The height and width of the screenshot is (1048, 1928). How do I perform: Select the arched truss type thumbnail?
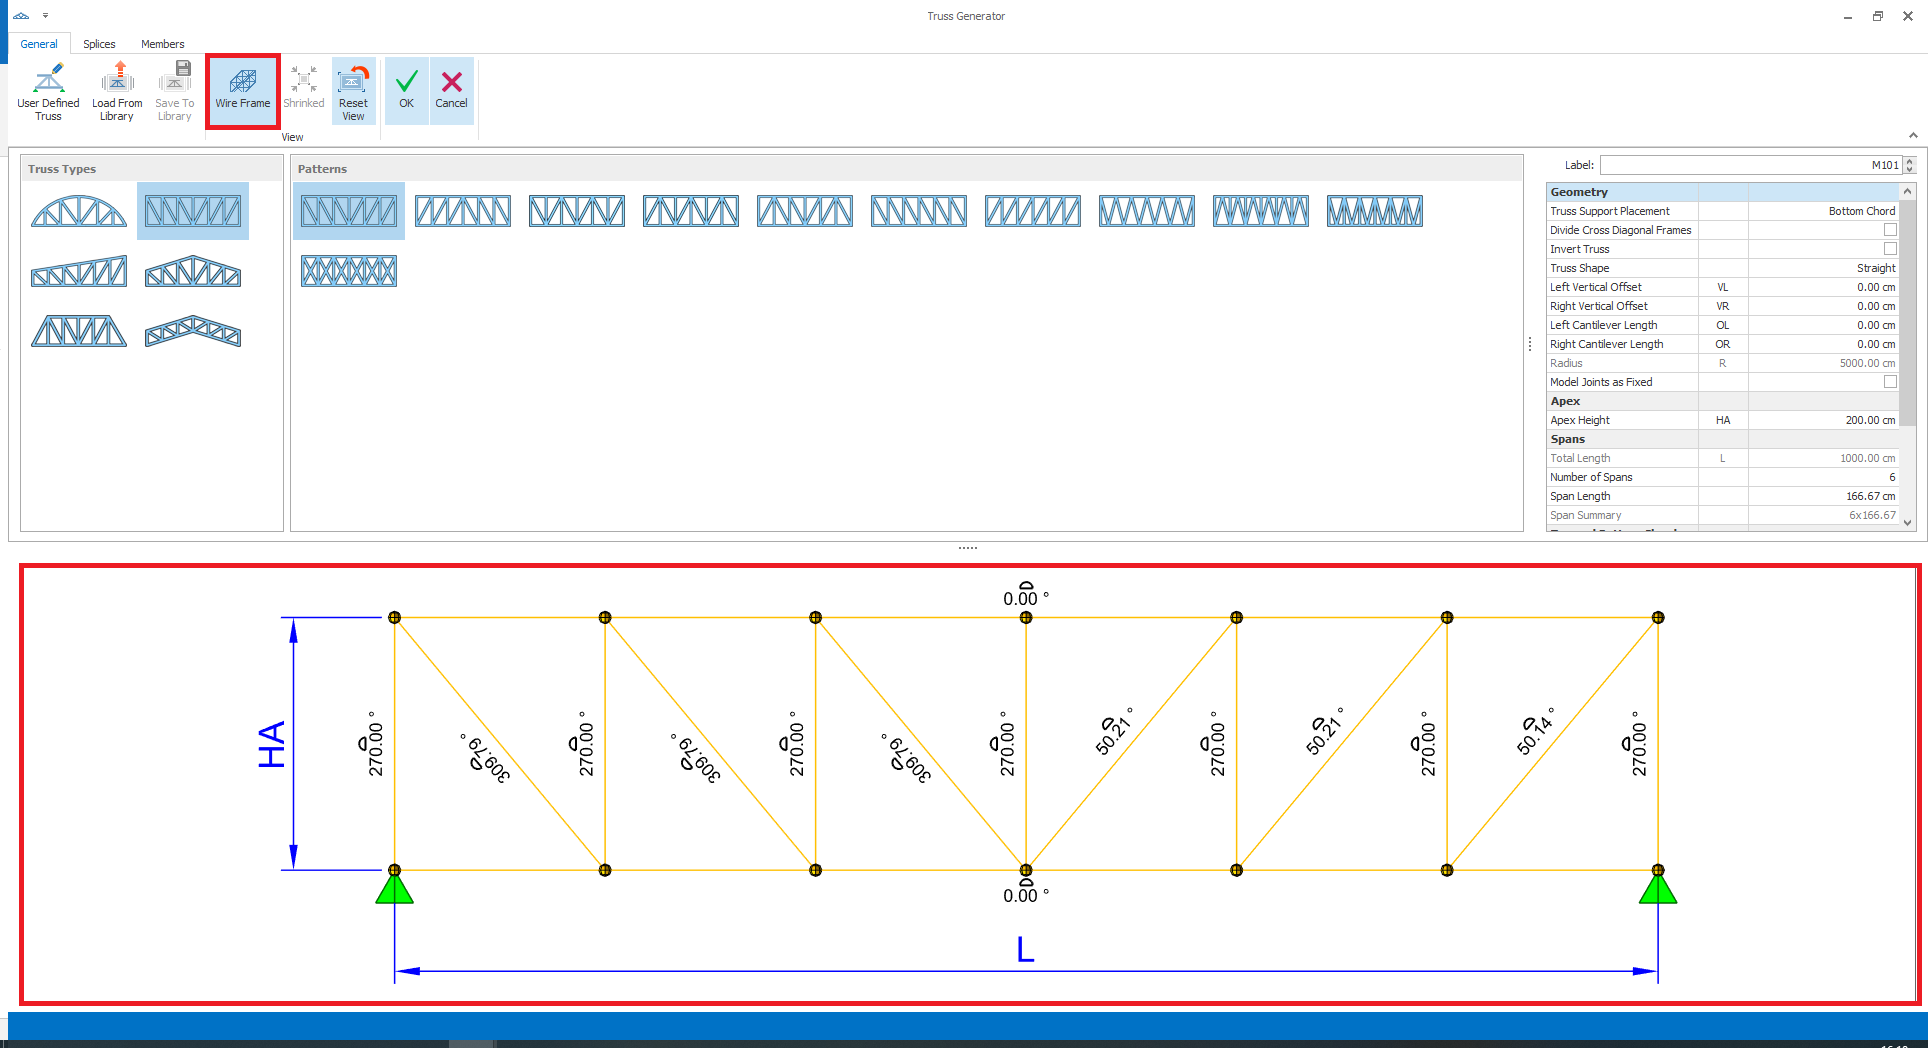78,210
